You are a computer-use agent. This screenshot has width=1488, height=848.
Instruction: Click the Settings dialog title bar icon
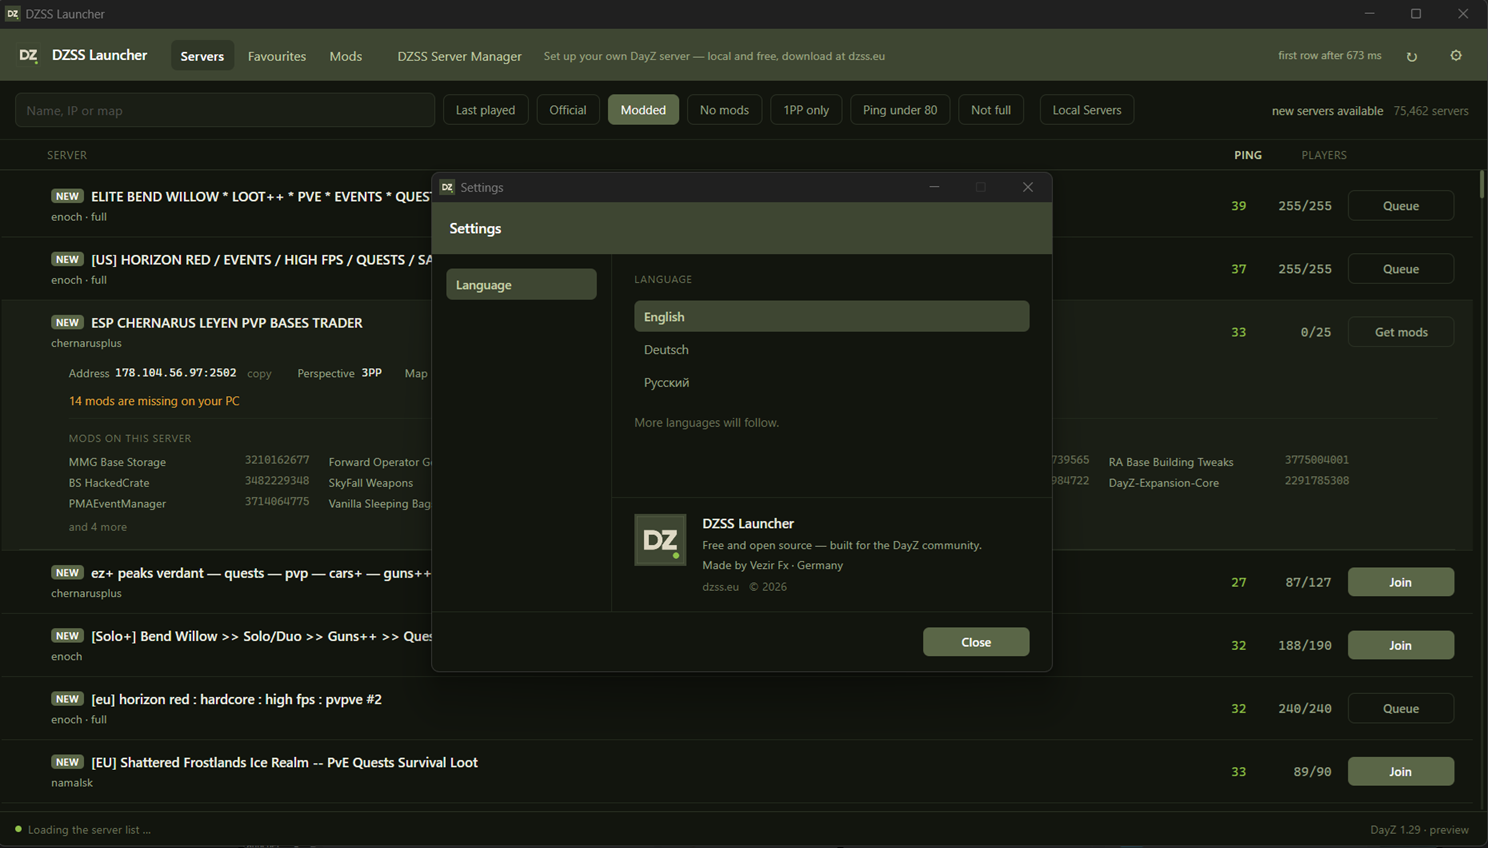pyautogui.click(x=447, y=187)
